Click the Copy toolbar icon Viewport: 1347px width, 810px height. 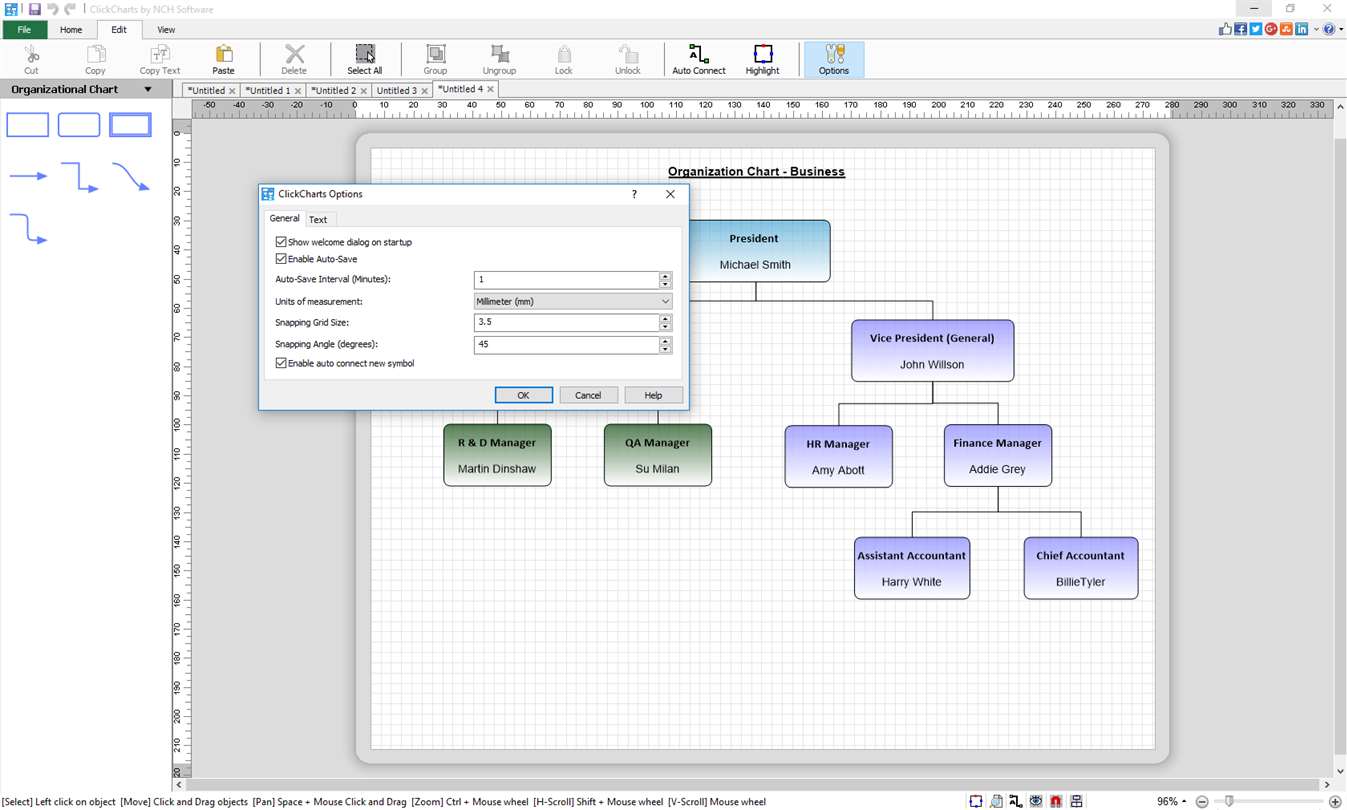tap(96, 54)
